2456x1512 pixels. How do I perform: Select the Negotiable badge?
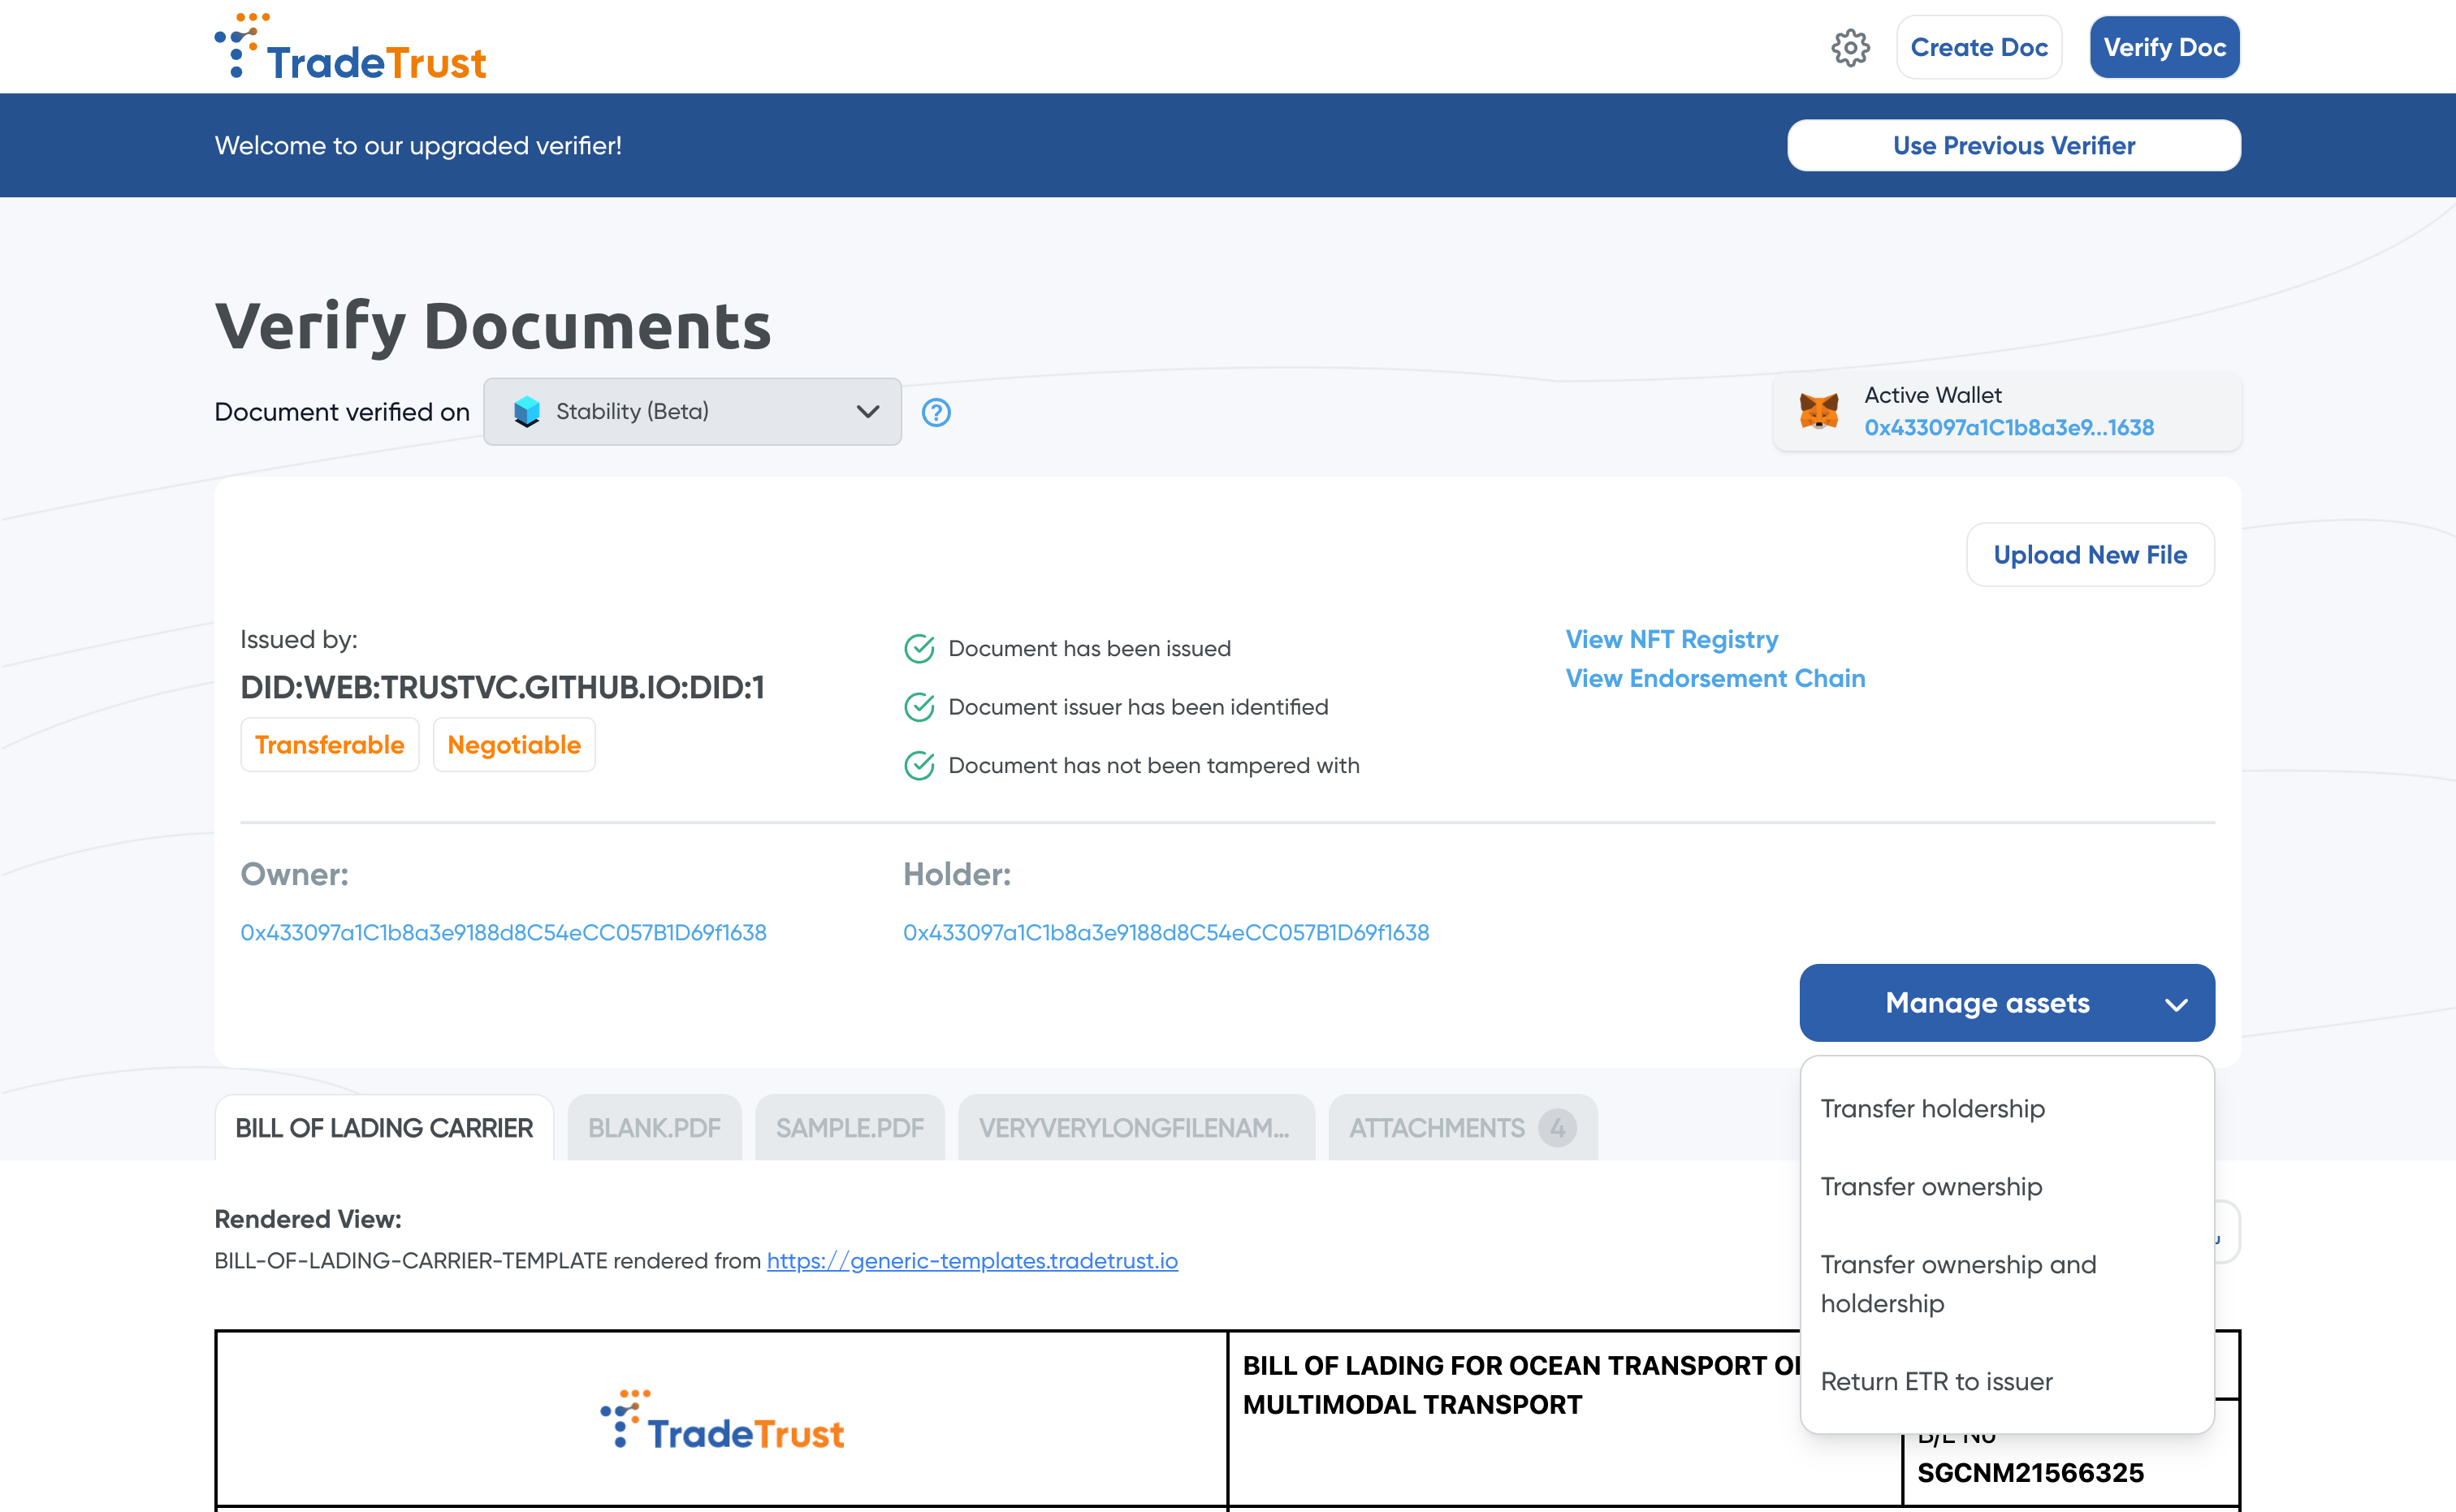point(514,744)
